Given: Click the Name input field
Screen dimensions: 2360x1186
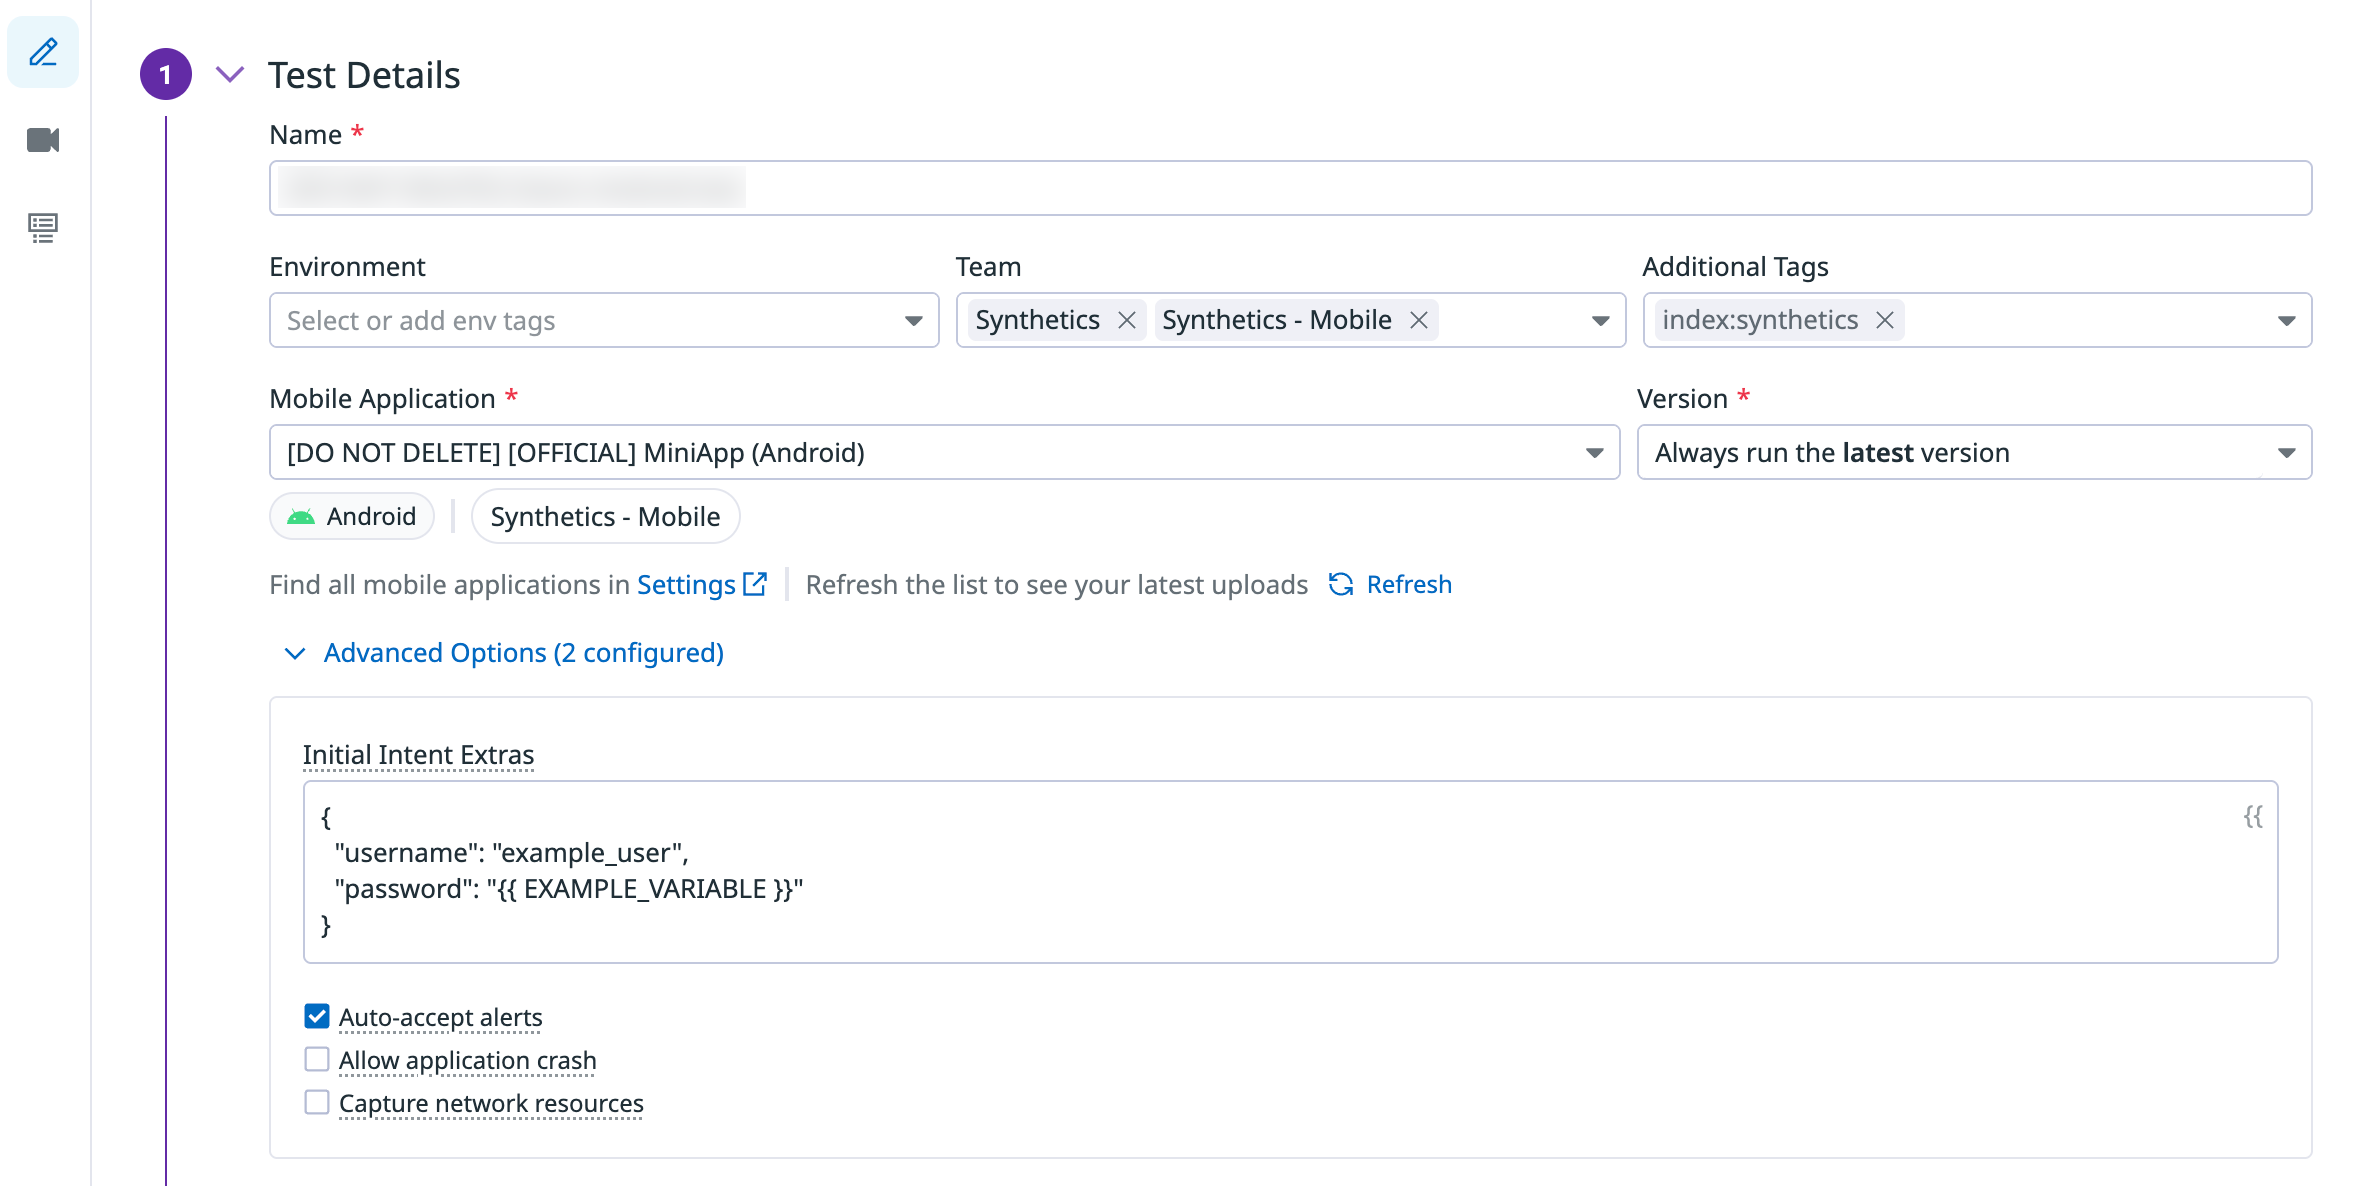Looking at the screenshot, I should 1290,188.
